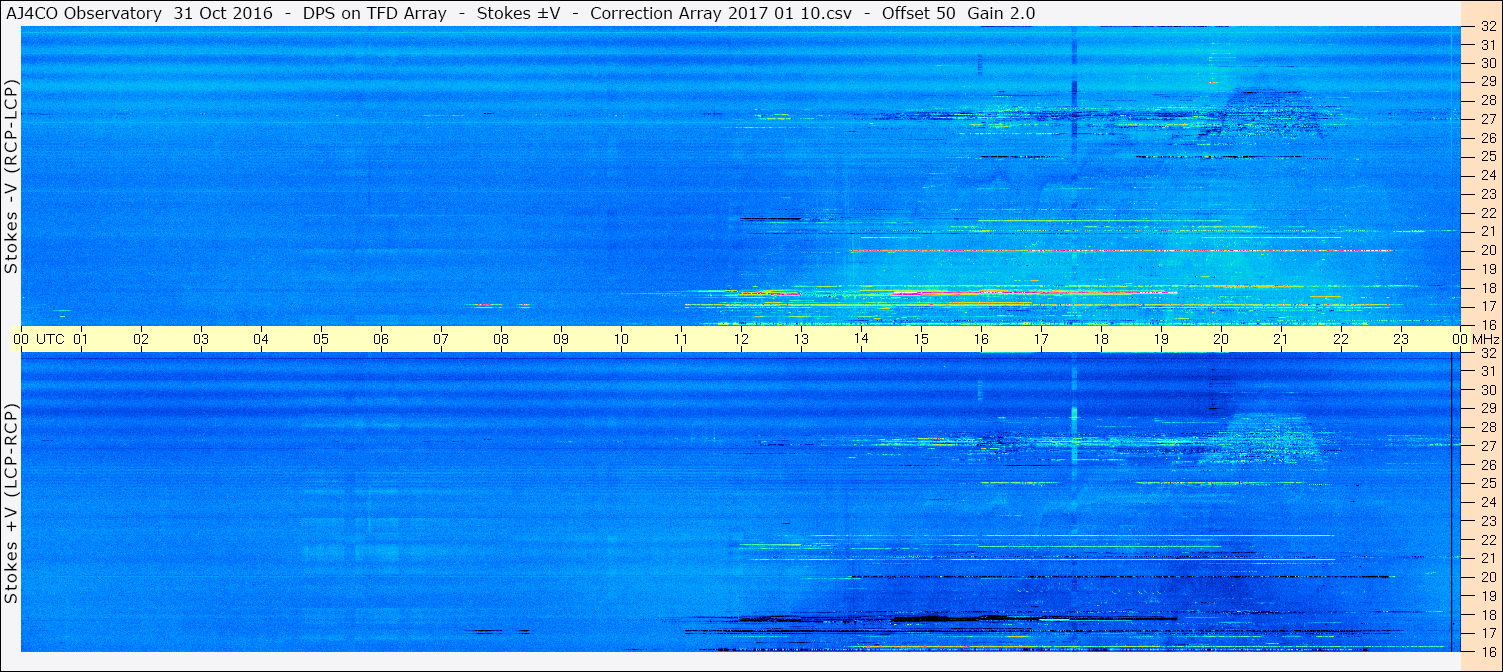
Task: Select the 18 hour tick on time axis
Action: point(1101,339)
